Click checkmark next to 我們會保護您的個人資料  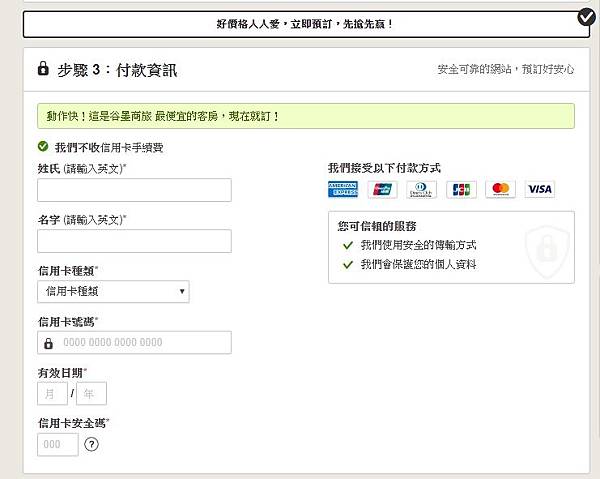(347, 264)
